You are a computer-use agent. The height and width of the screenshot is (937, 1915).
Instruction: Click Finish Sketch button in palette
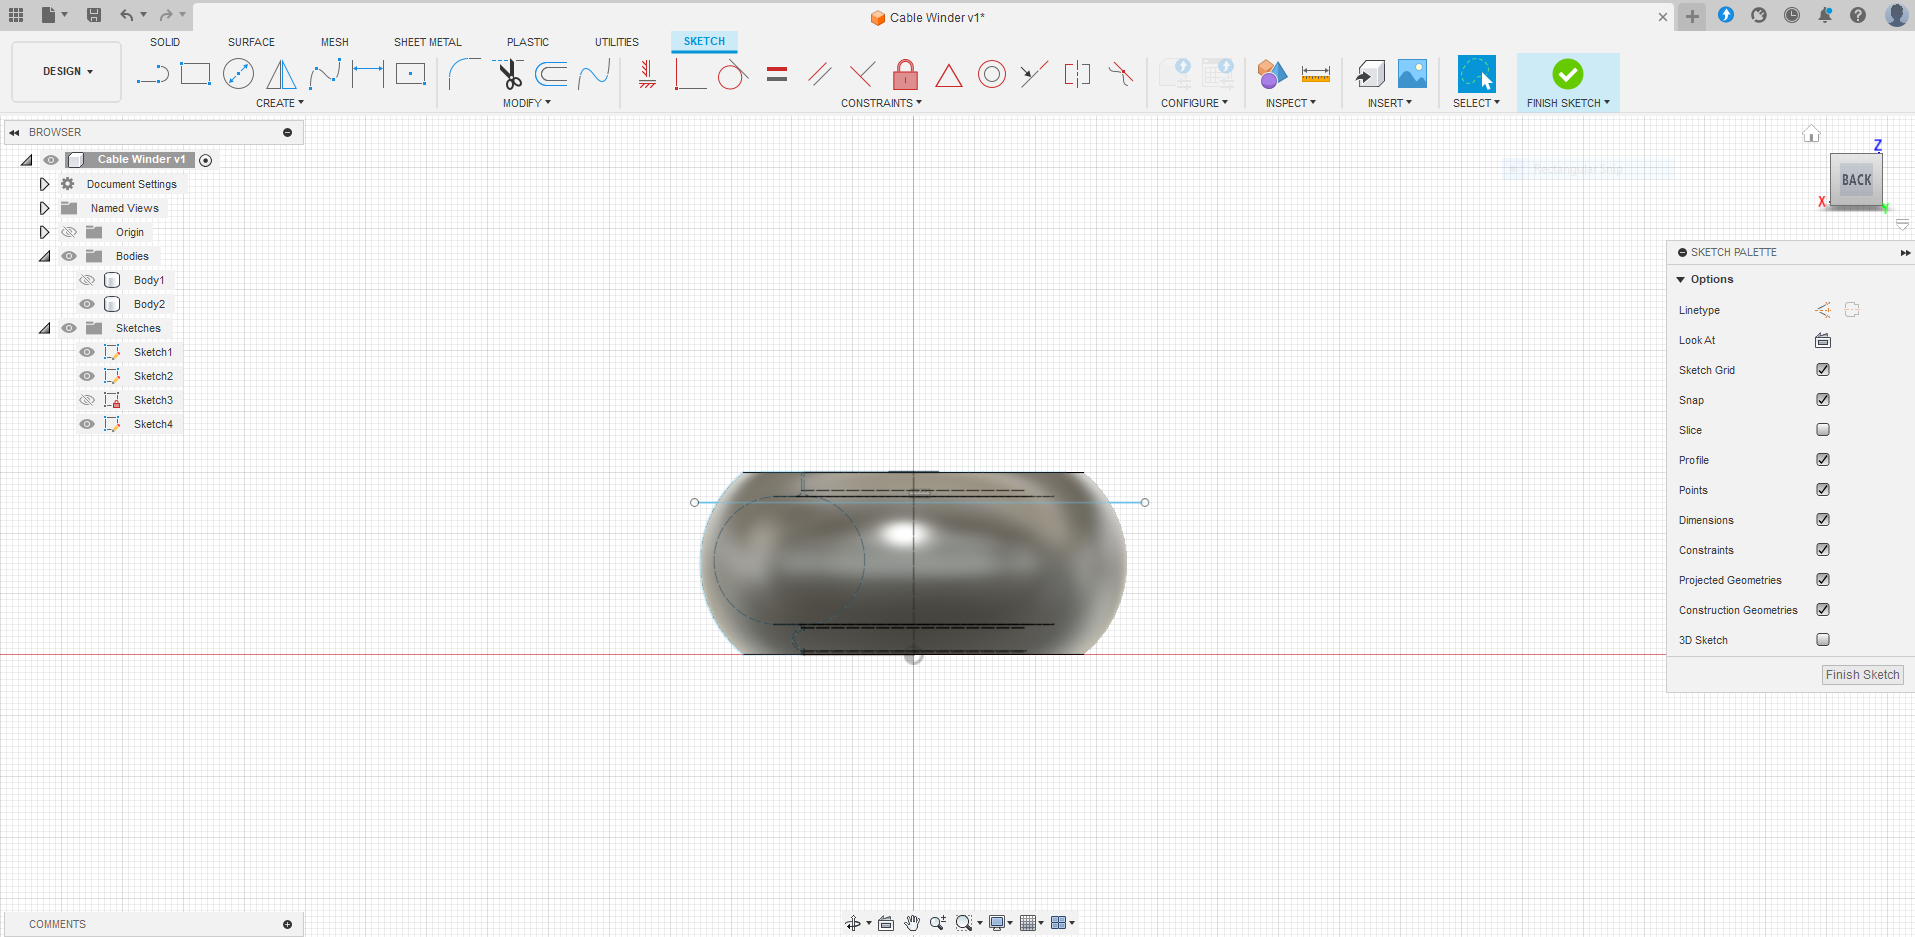1862,675
